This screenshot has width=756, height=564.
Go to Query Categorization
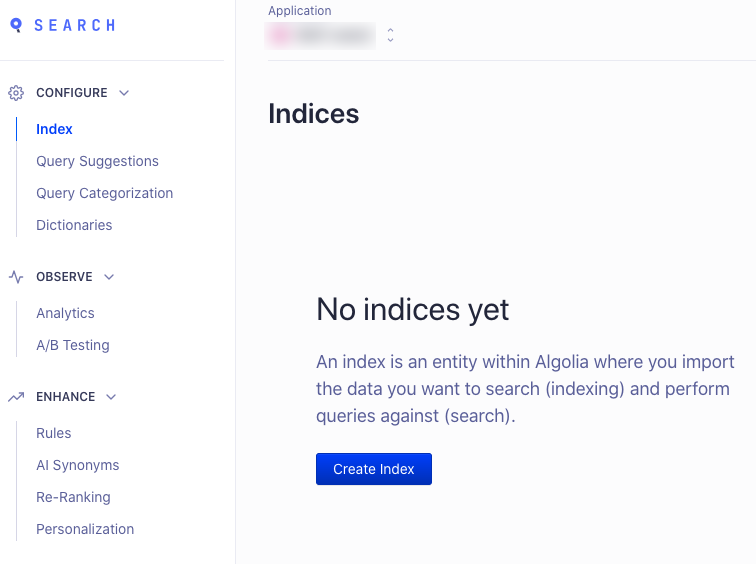coord(105,193)
